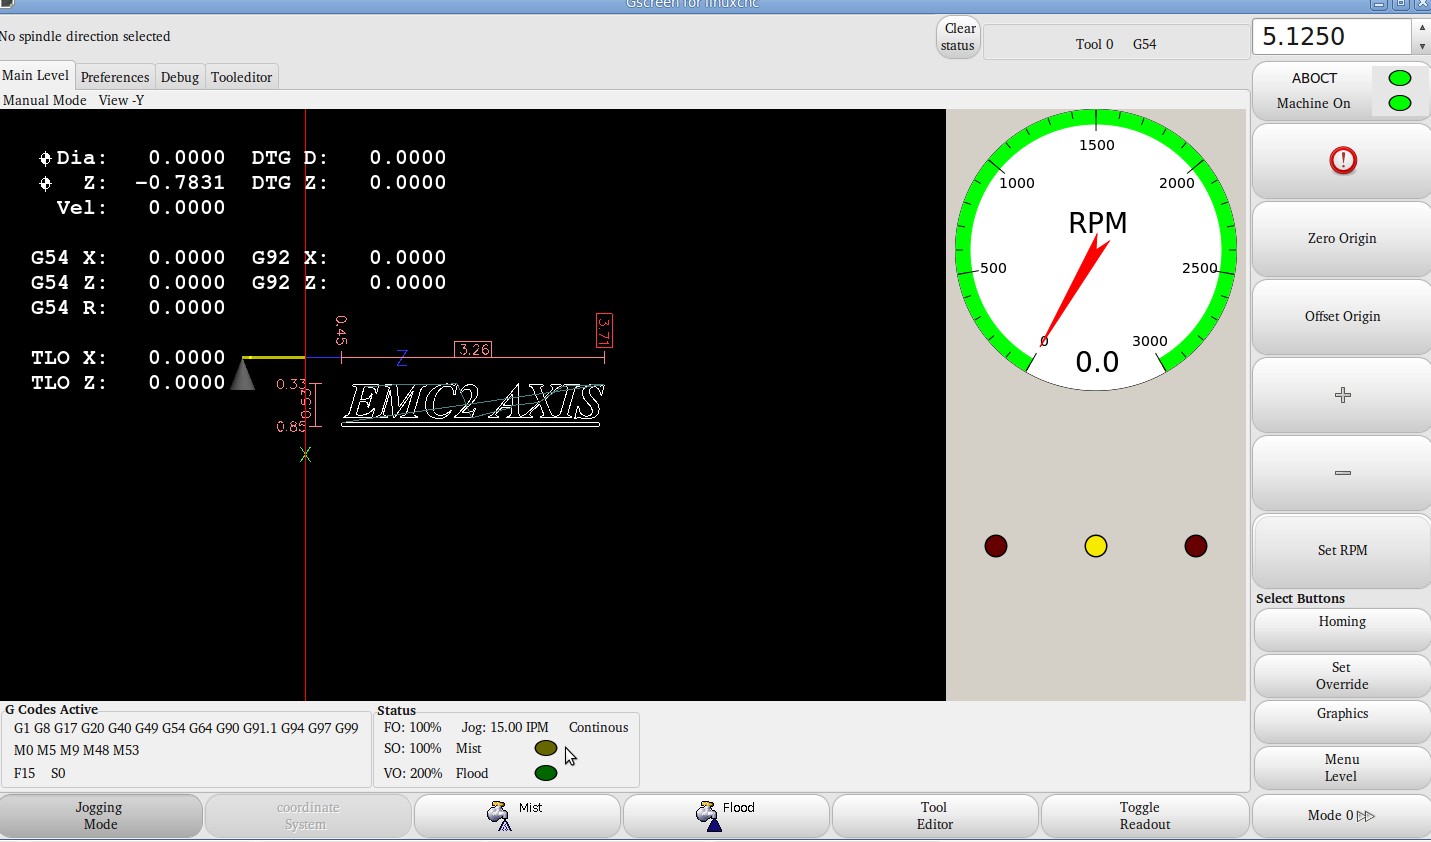Click the FO: 100% feed override text

coord(413,728)
